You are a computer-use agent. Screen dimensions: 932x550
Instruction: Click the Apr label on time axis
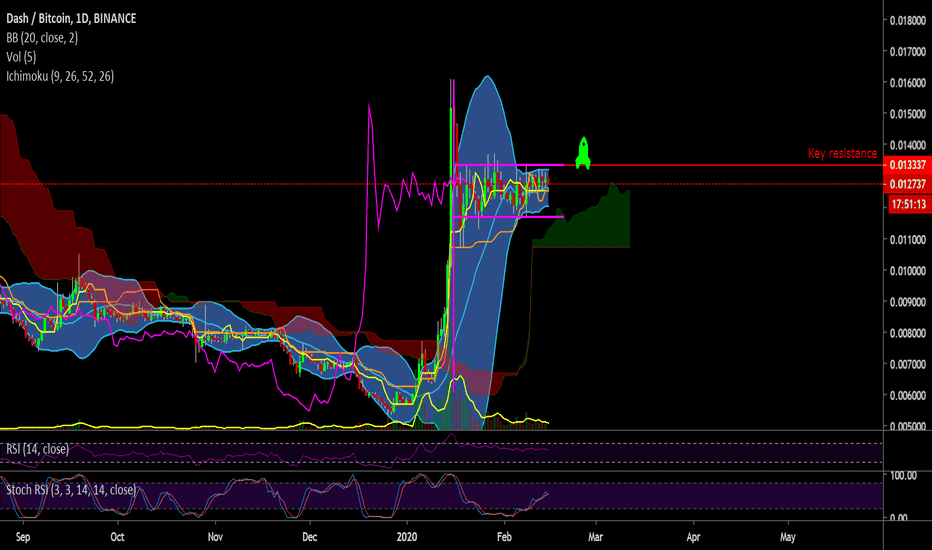coord(694,537)
